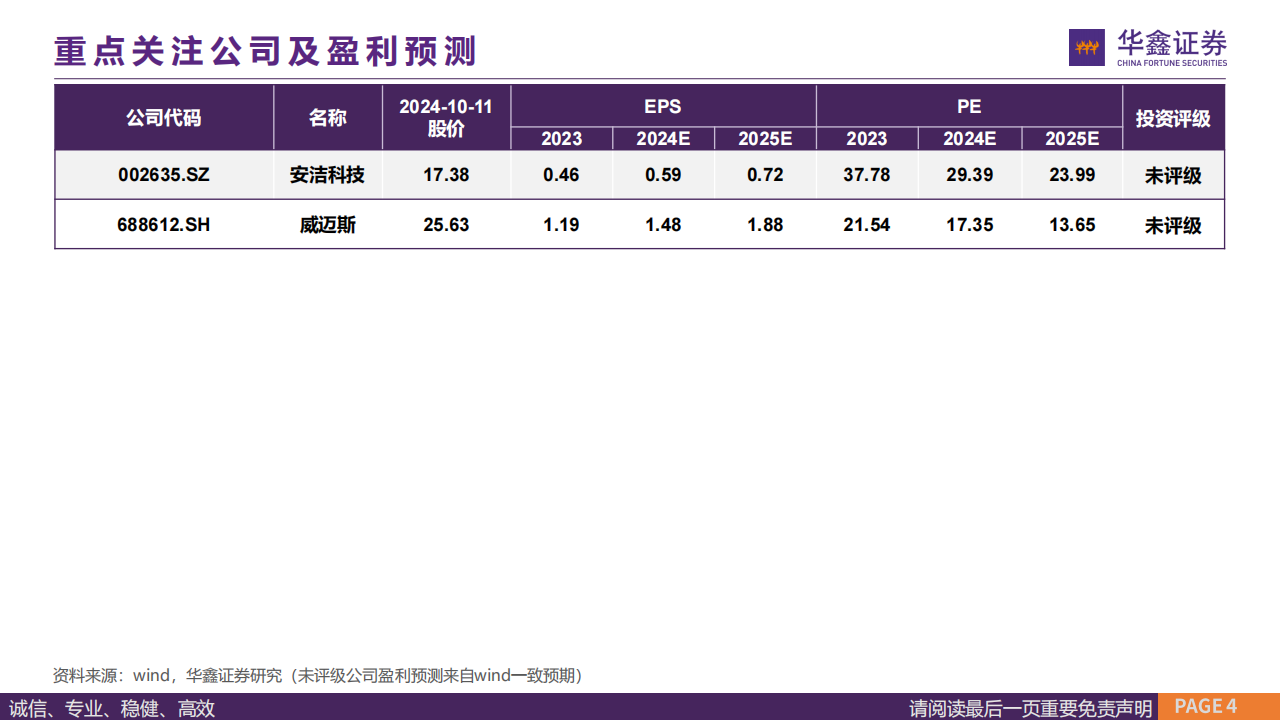Image resolution: width=1280 pixels, height=720 pixels.
Task: Click EPS value 0.59
Action: pos(663,175)
